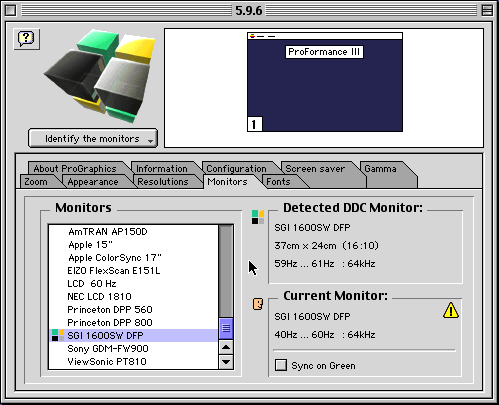499x405 pixels.
Task: Click the 40Hz ... 60Hz : 64kHz text
Action: 325,334
